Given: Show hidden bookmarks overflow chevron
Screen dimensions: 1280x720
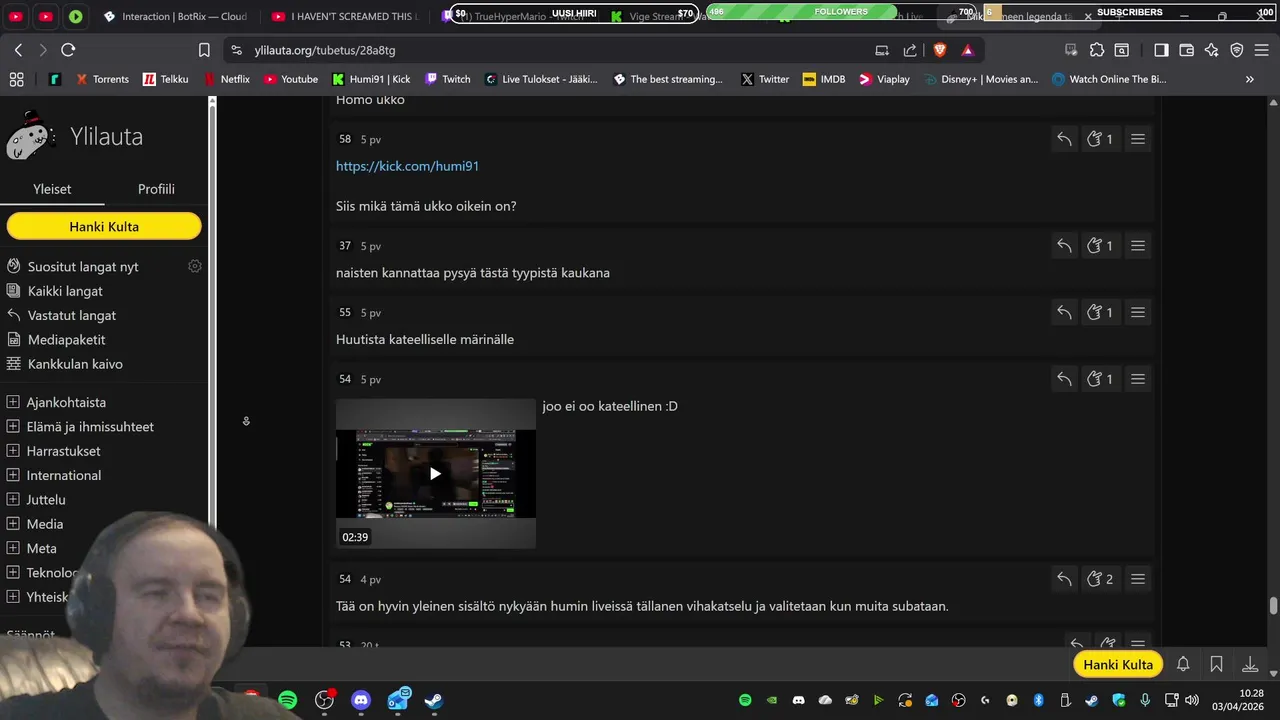Looking at the screenshot, I should point(1249,79).
